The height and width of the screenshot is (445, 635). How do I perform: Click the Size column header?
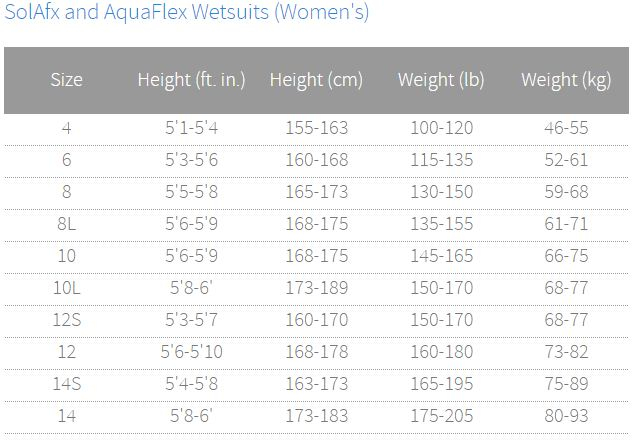click(66, 80)
